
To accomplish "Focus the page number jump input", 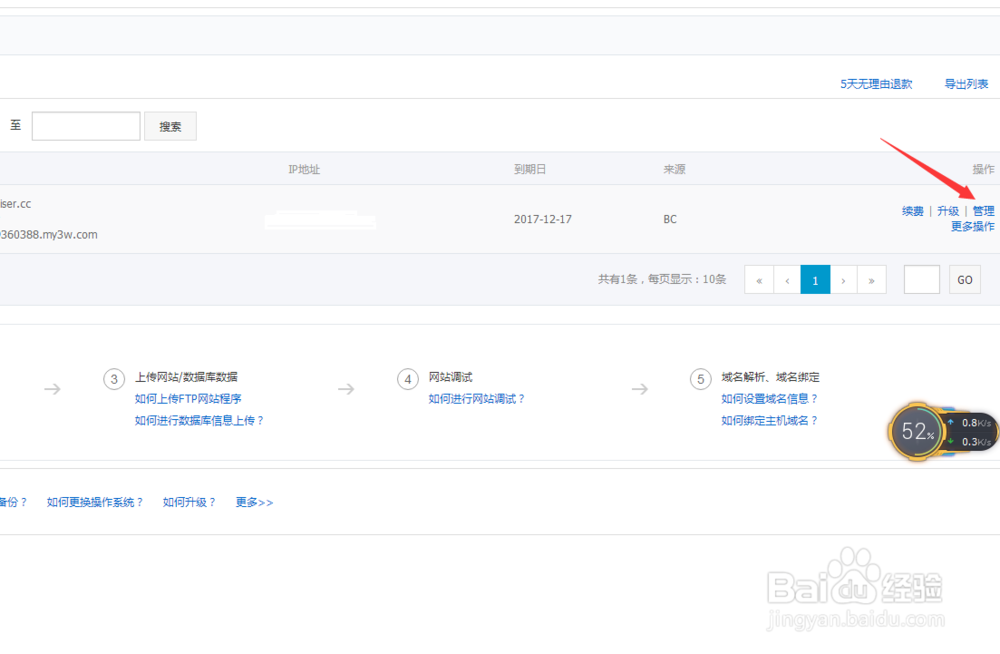I will [922, 279].
